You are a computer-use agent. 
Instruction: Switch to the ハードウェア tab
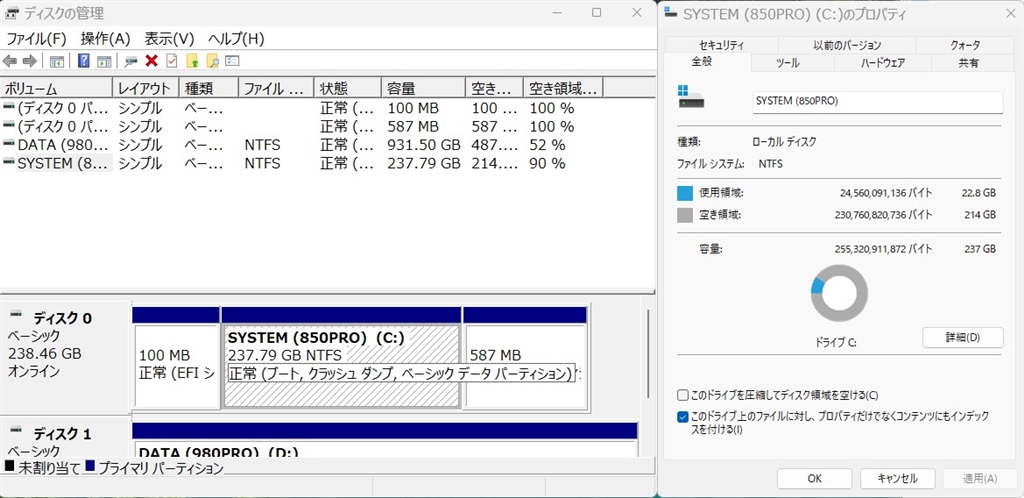click(x=883, y=63)
